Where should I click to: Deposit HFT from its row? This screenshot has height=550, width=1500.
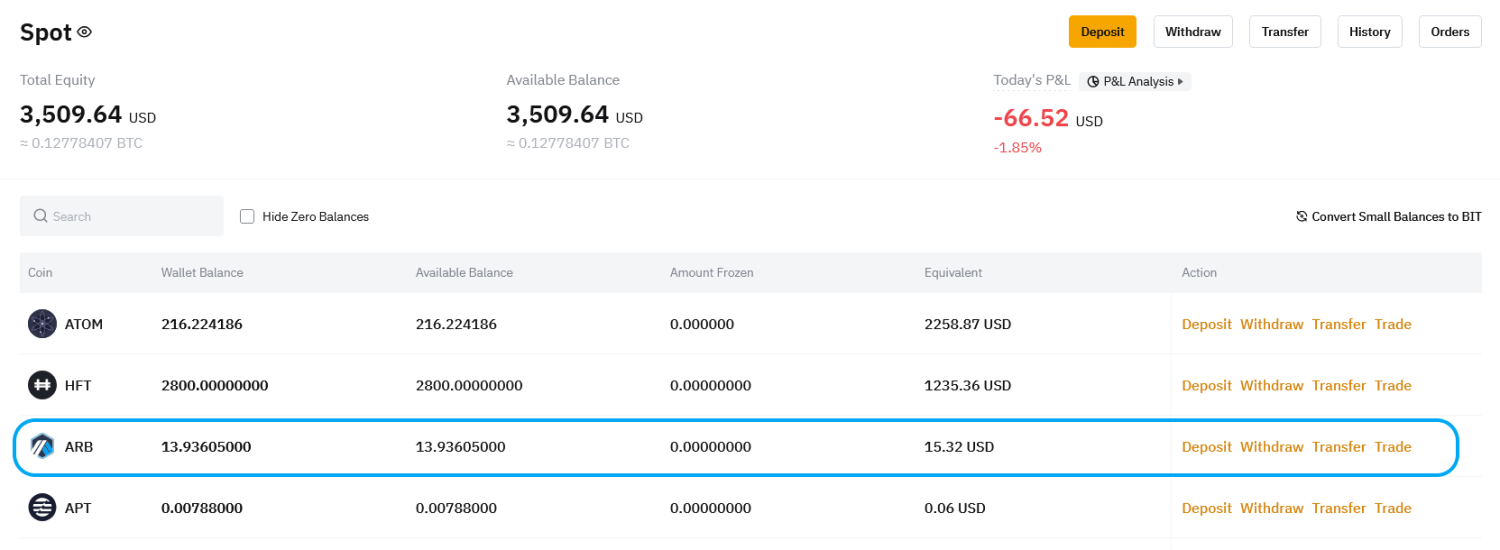(x=1206, y=385)
